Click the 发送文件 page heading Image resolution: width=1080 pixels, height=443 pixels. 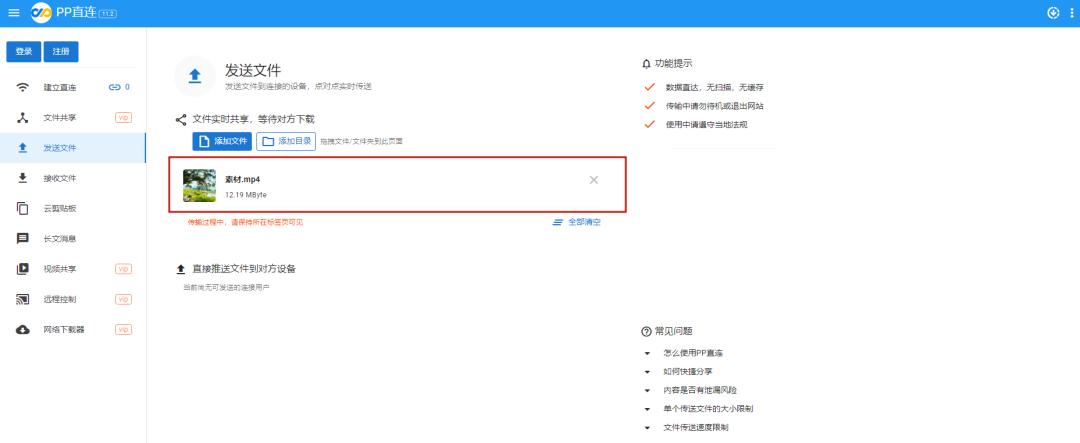pyautogui.click(x=253, y=70)
